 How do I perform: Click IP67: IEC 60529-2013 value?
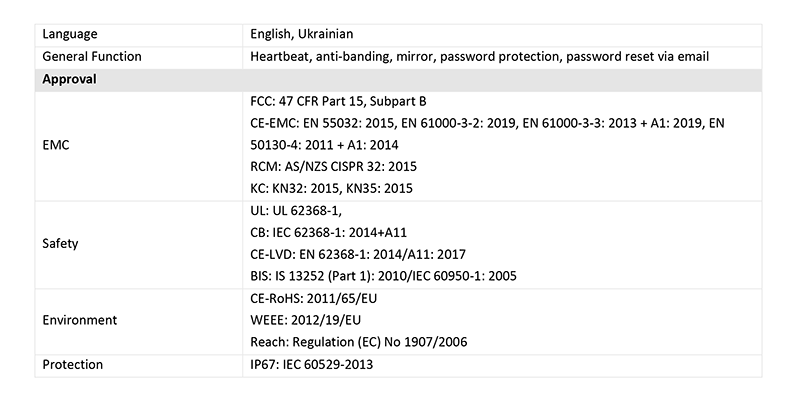tap(311, 365)
